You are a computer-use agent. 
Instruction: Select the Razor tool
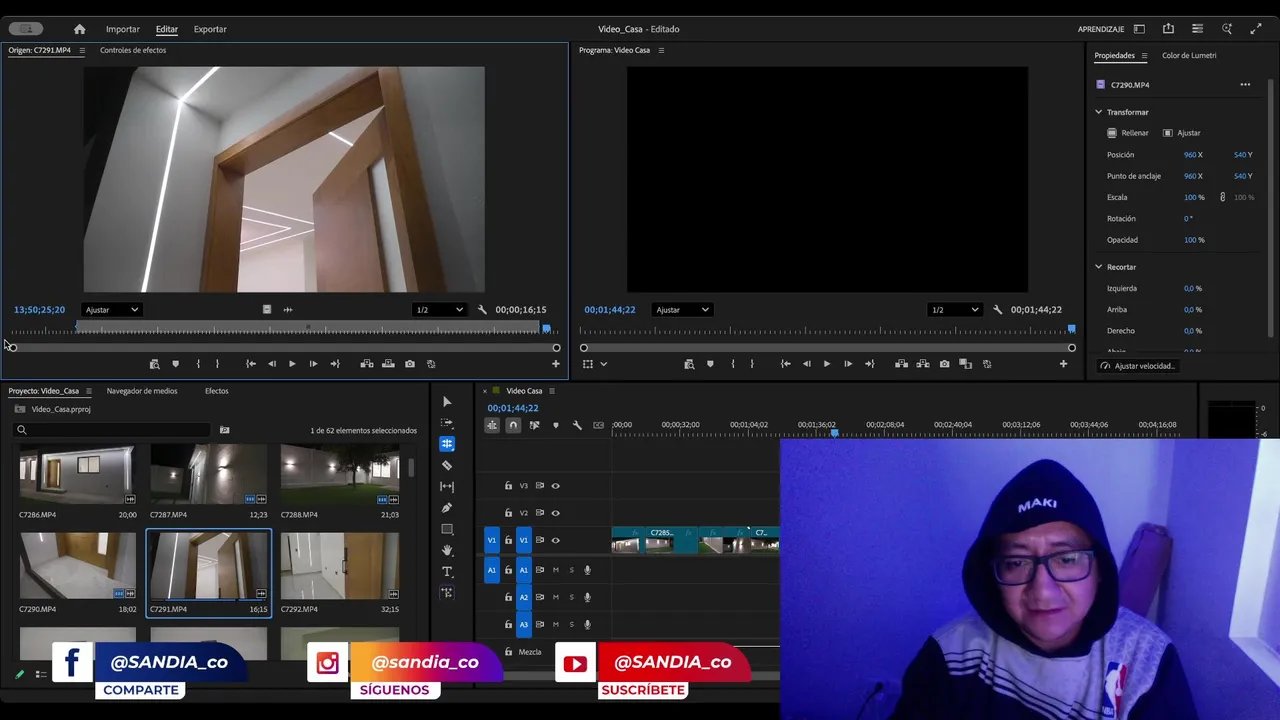(x=447, y=465)
